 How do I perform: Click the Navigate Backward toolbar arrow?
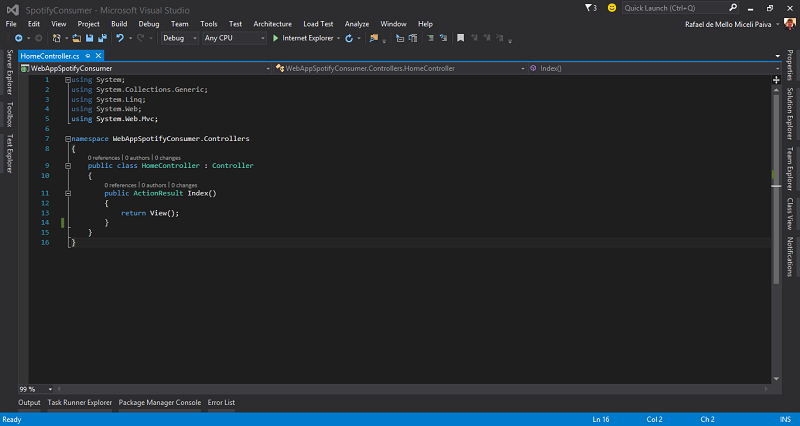pos(18,38)
